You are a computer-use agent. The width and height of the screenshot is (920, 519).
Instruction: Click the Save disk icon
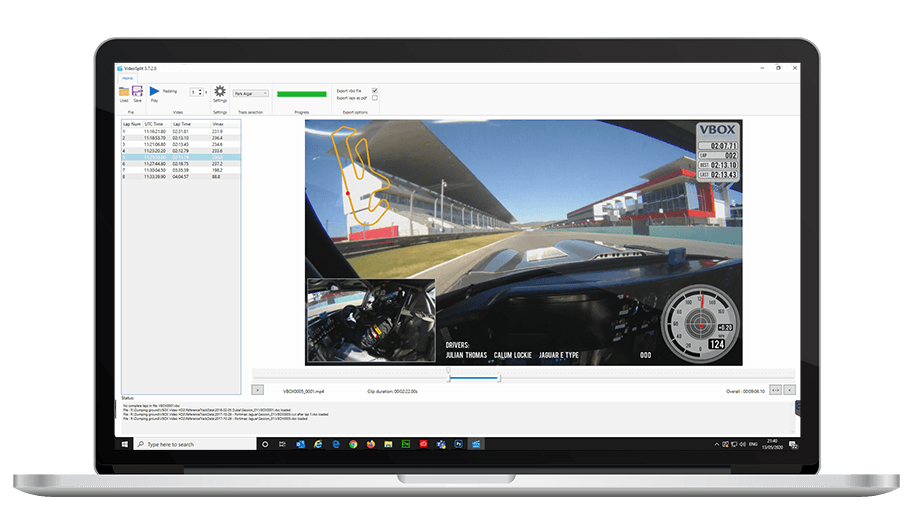tap(138, 92)
